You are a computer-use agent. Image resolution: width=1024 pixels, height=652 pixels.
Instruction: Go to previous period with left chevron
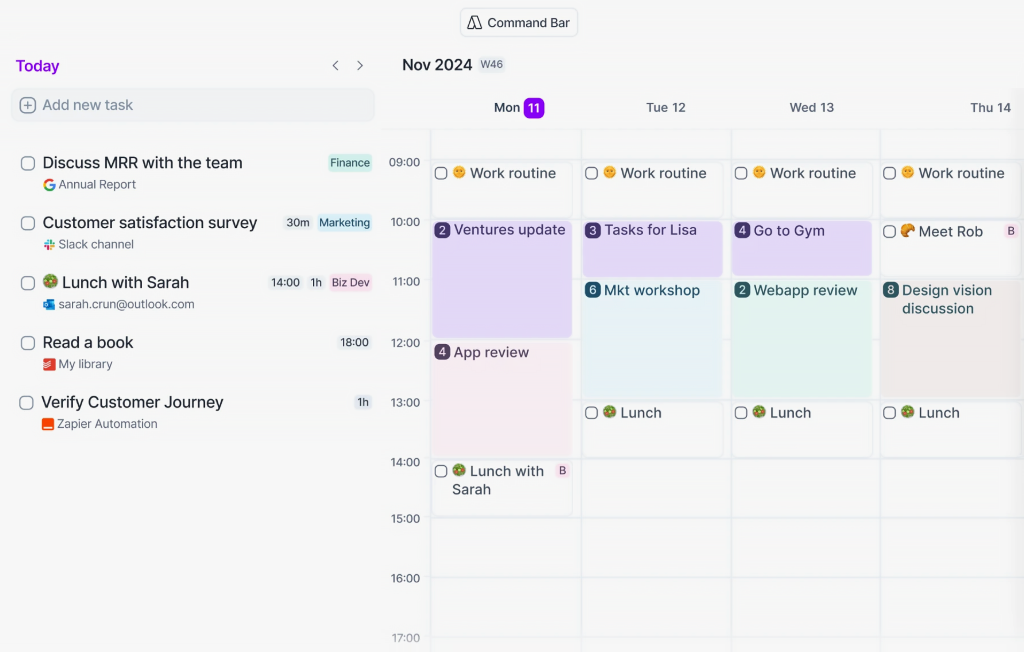click(336, 66)
